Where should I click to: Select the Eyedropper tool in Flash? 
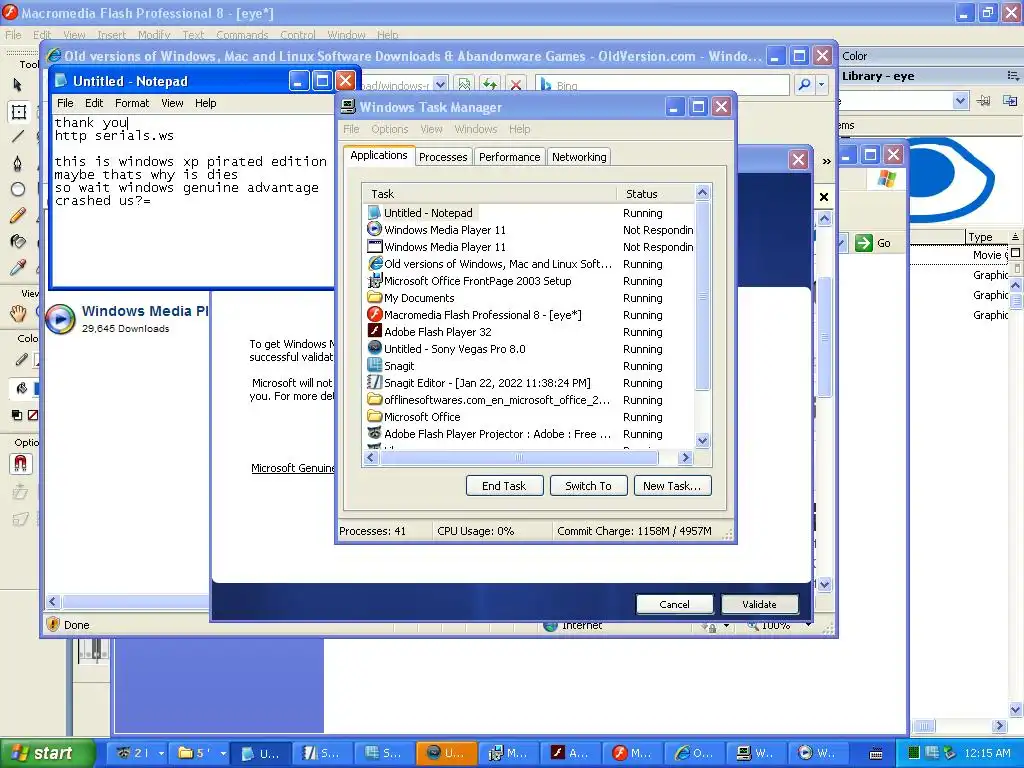tap(18, 268)
